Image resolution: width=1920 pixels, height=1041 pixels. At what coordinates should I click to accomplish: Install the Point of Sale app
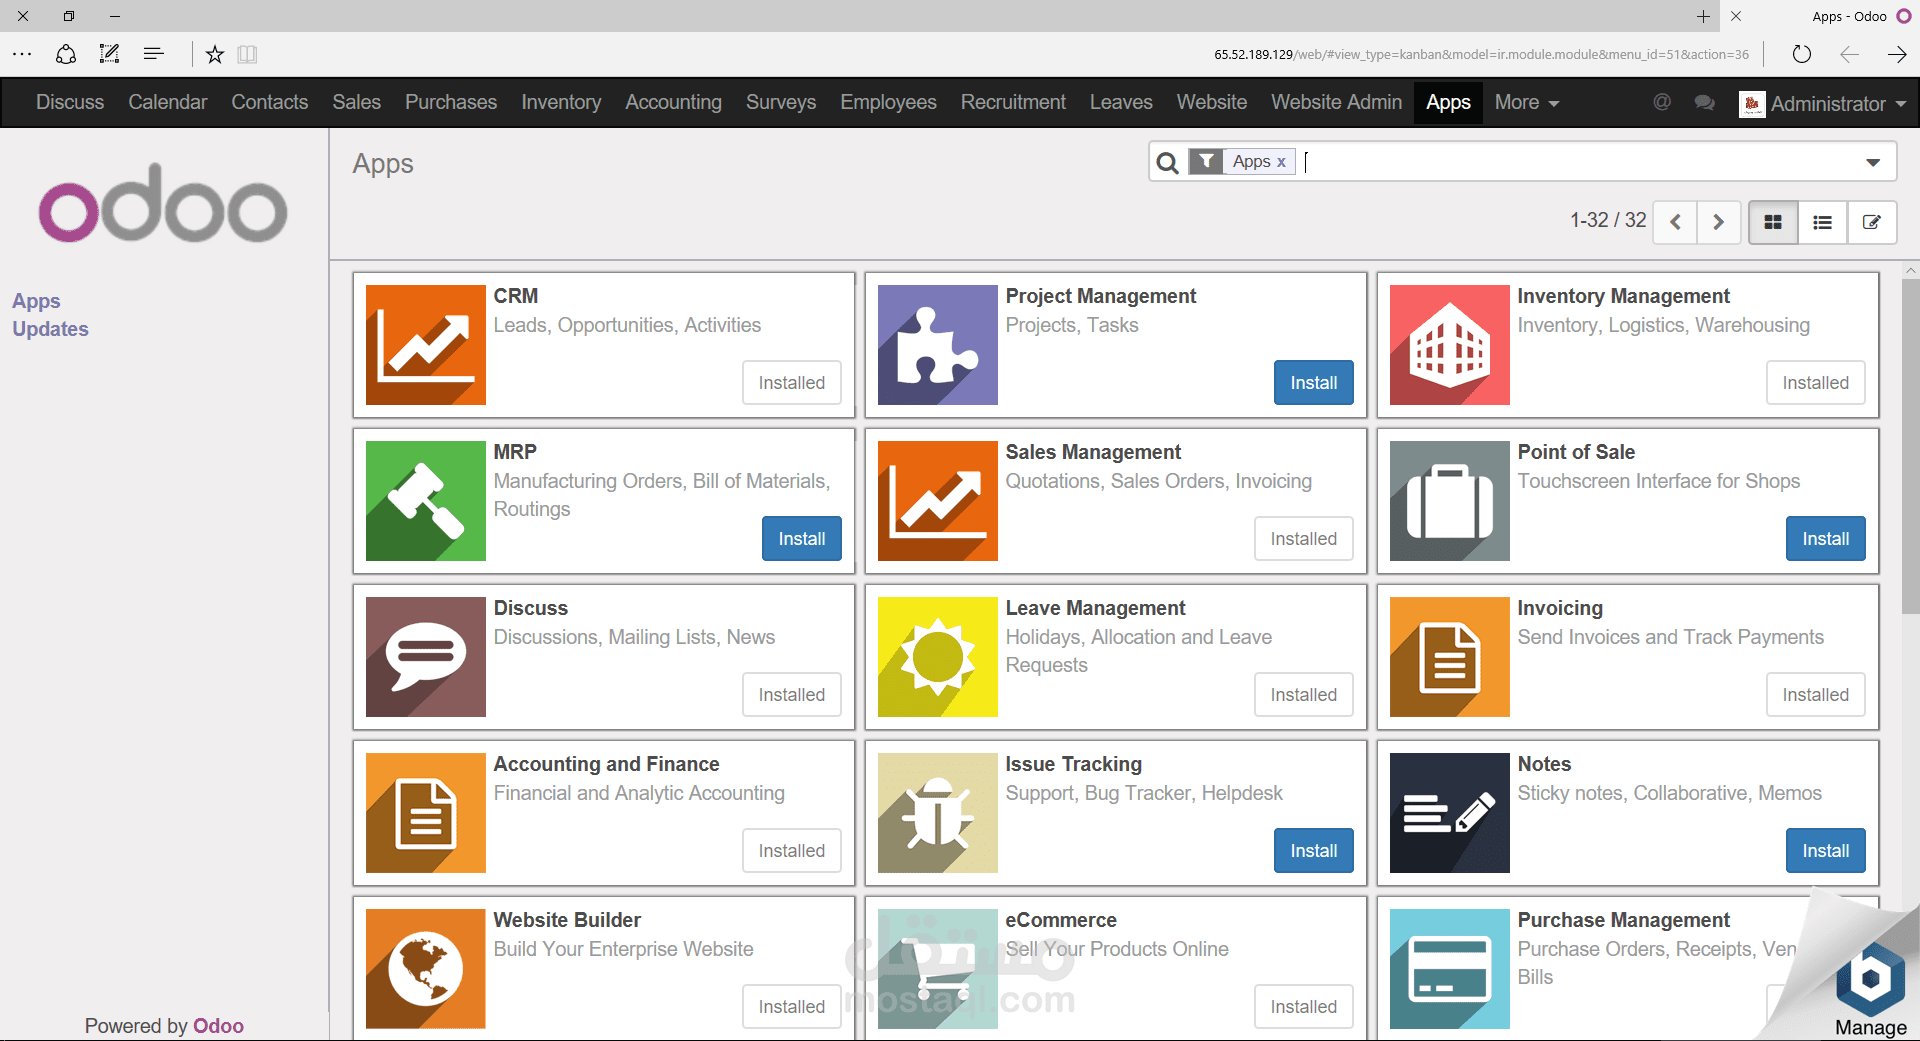pos(1824,538)
